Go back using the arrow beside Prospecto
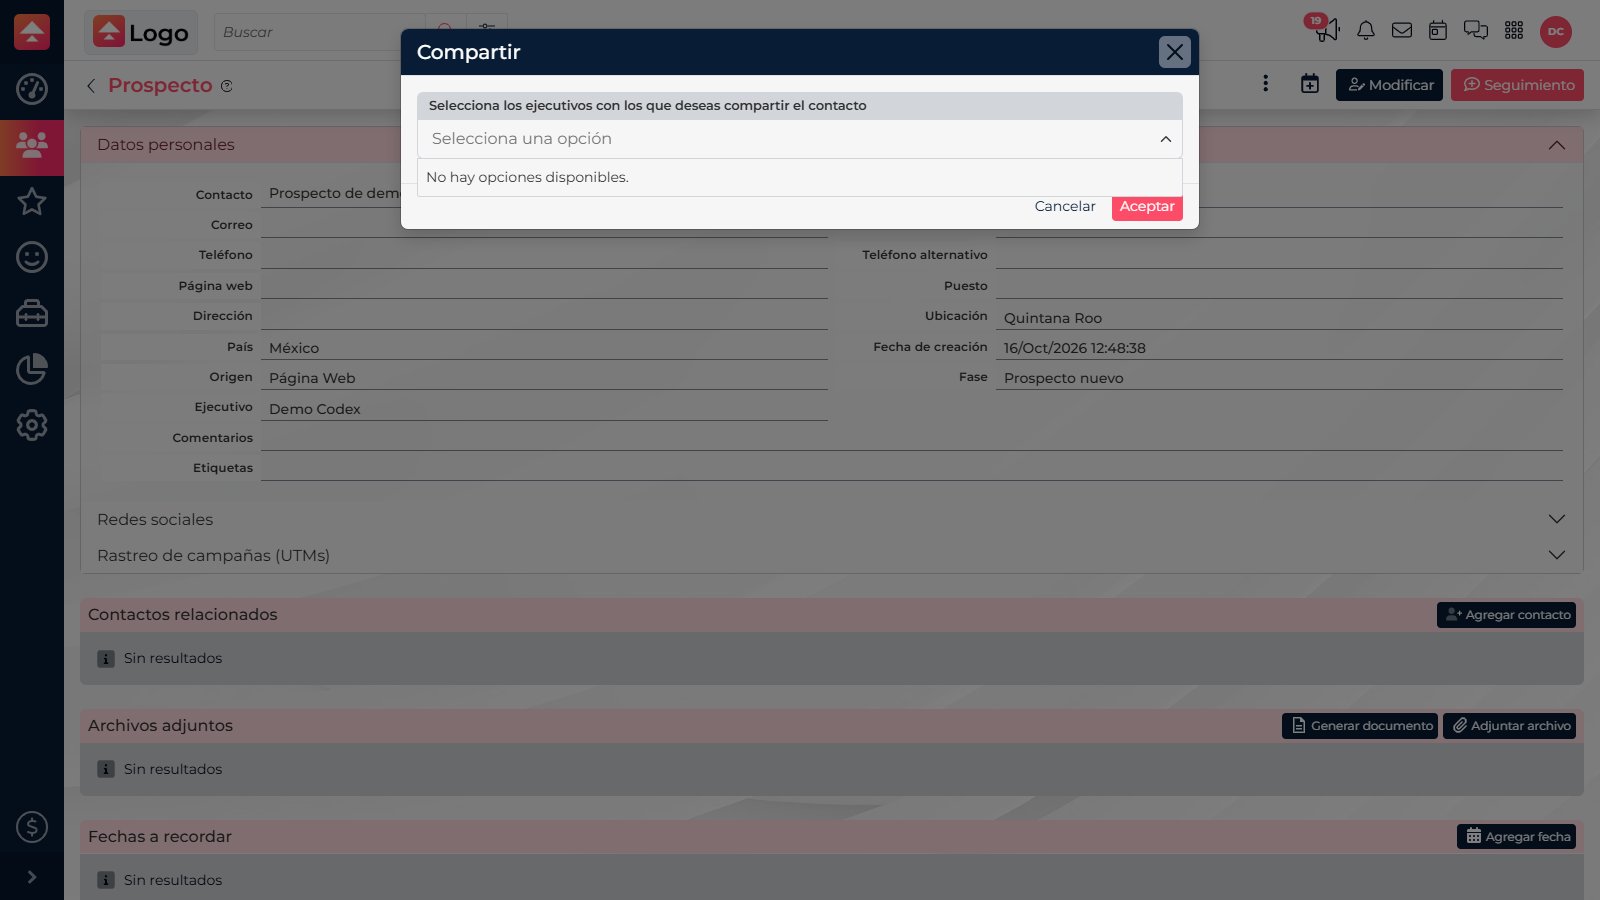 (91, 86)
